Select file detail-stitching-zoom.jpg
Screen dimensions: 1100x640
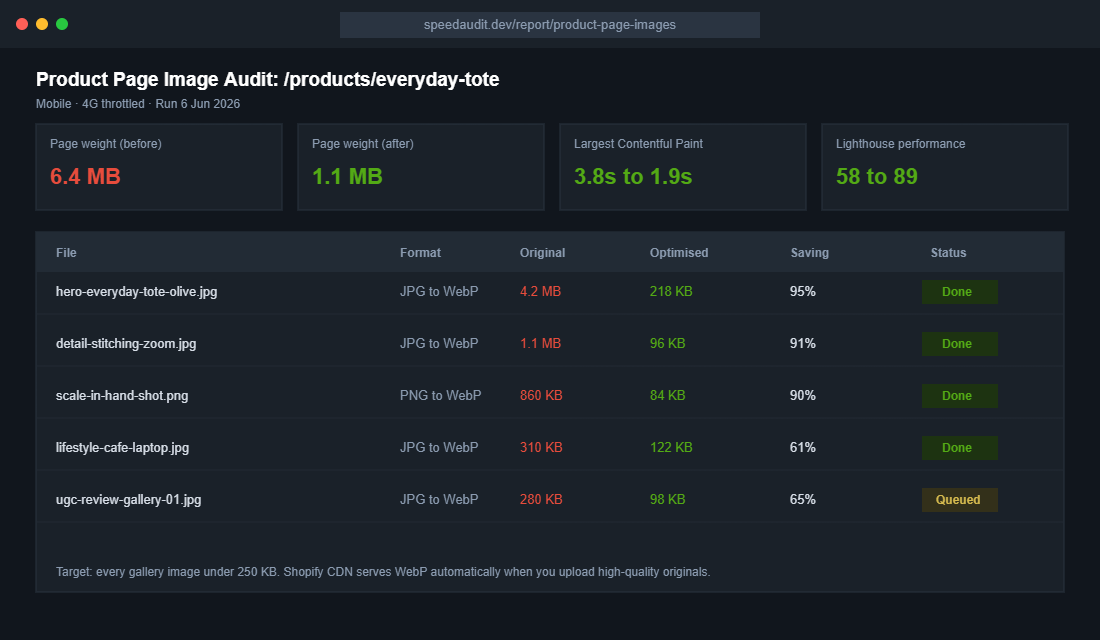click(126, 344)
